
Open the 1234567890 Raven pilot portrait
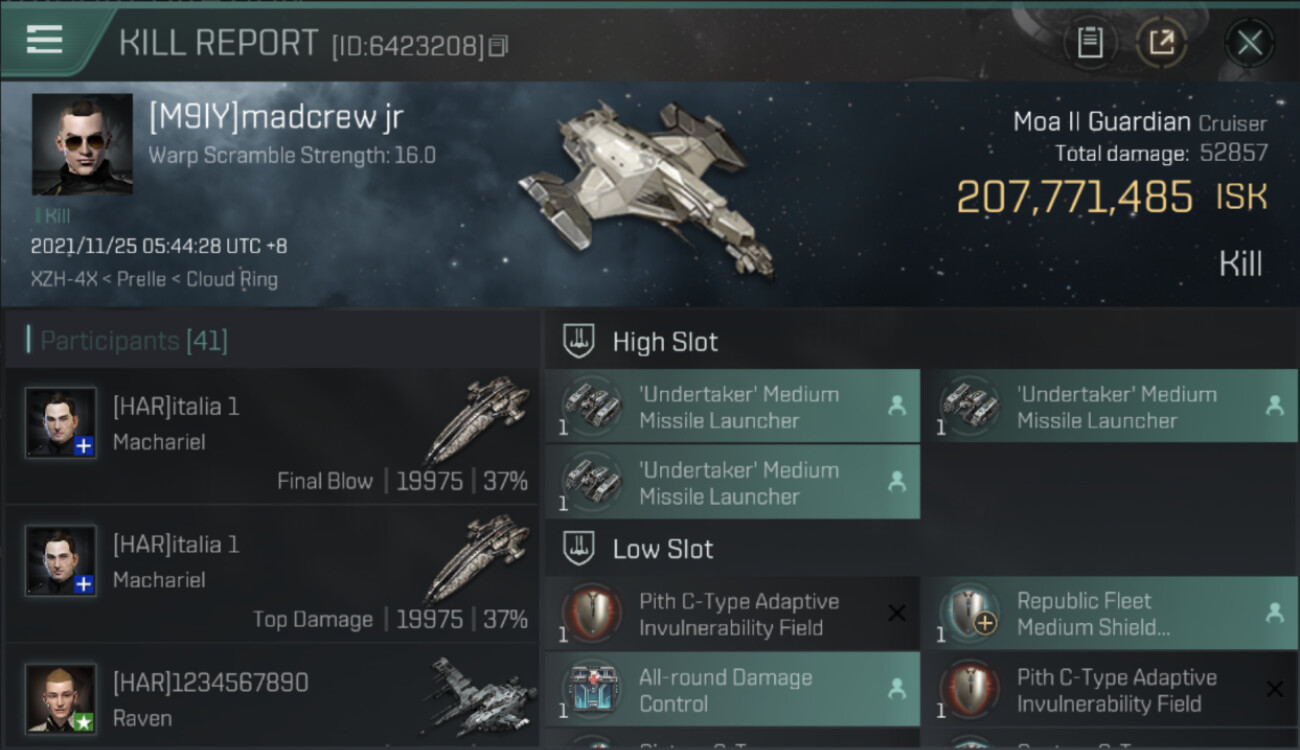pos(61,697)
